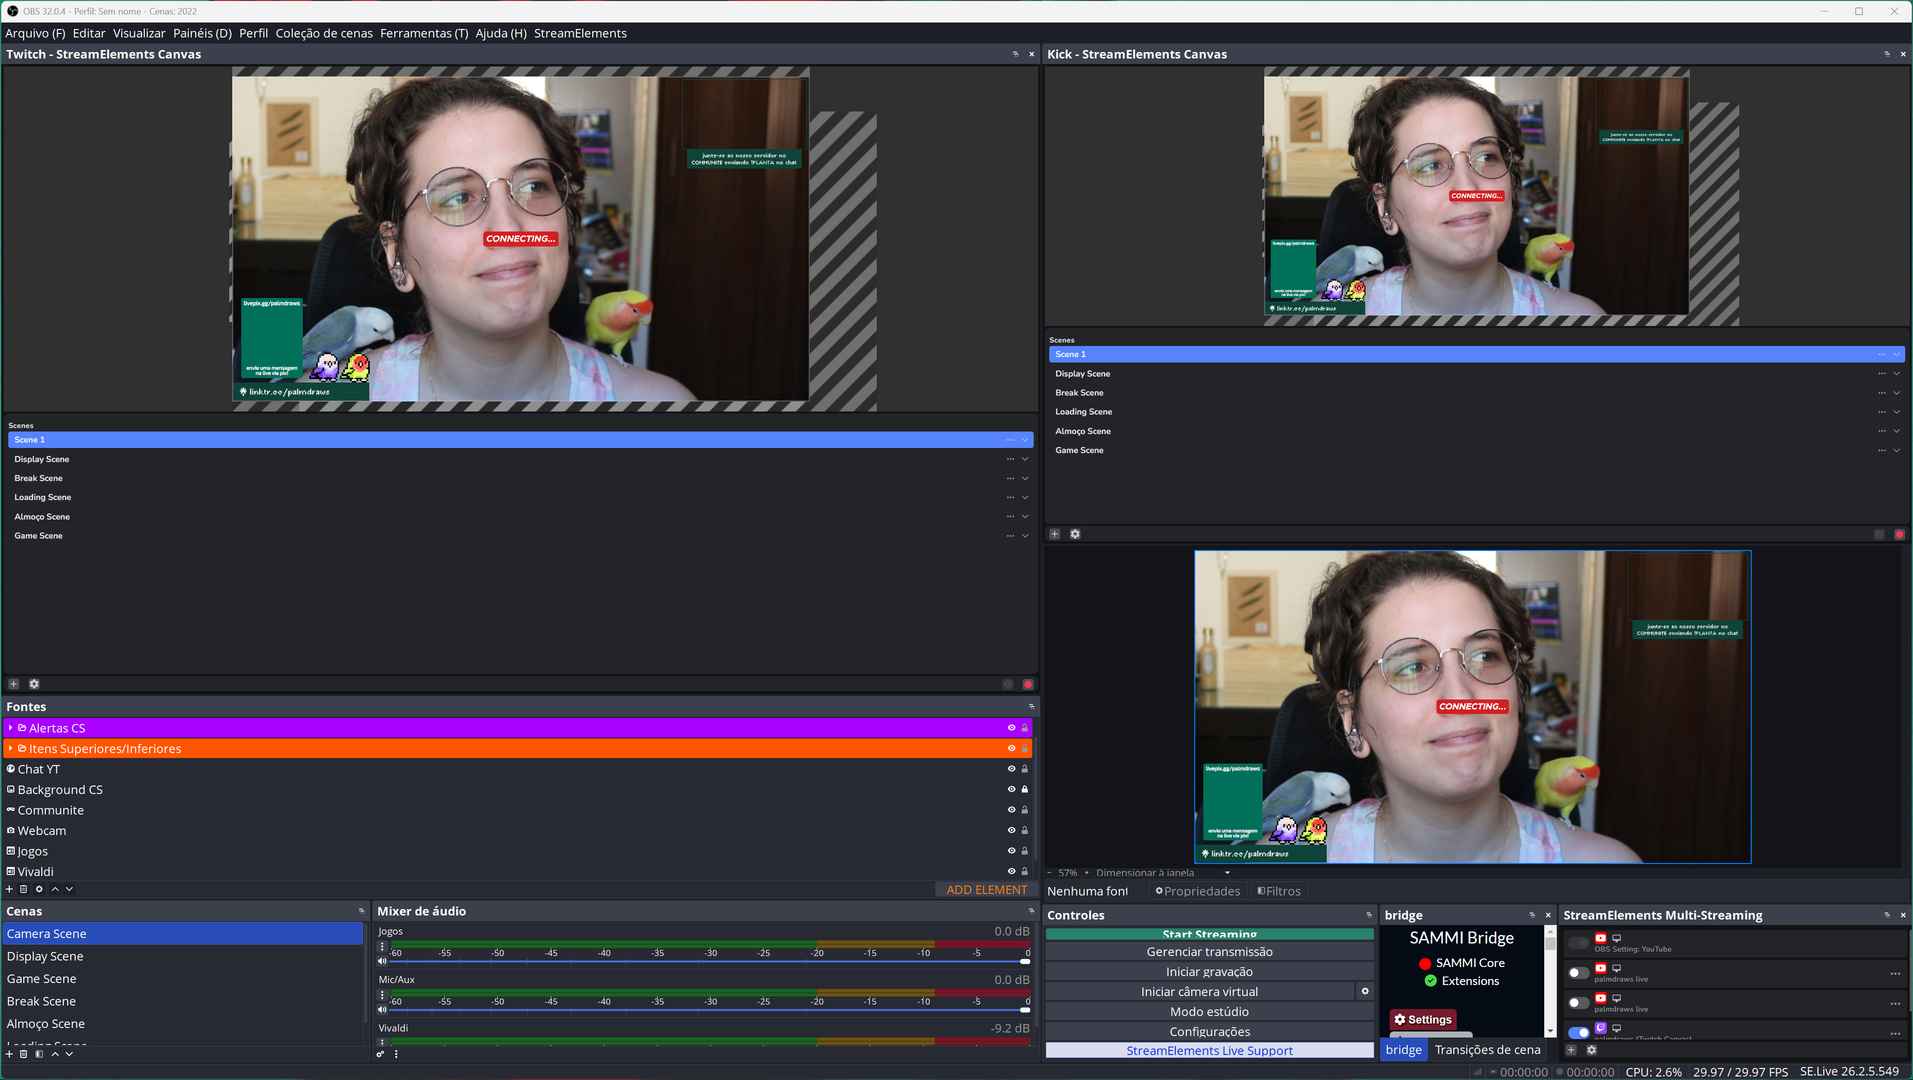Expand the Itens Superiores/Inferiores group
1913x1080 pixels.
[11, 748]
